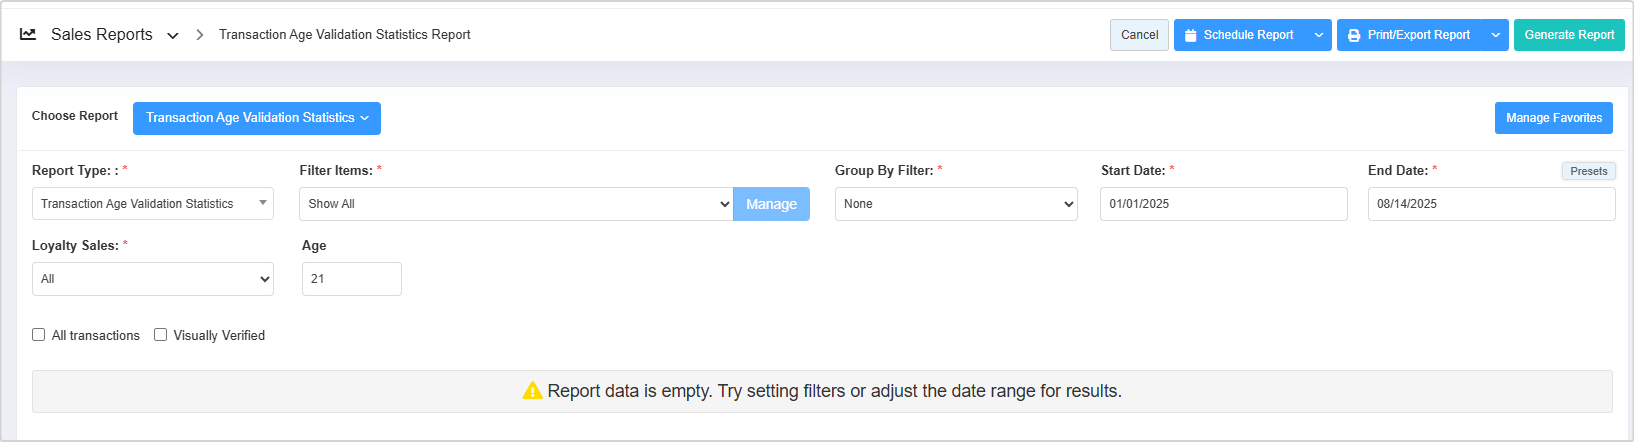Click the Start Date input field
The image size is (1634, 442).
tap(1223, 204)
